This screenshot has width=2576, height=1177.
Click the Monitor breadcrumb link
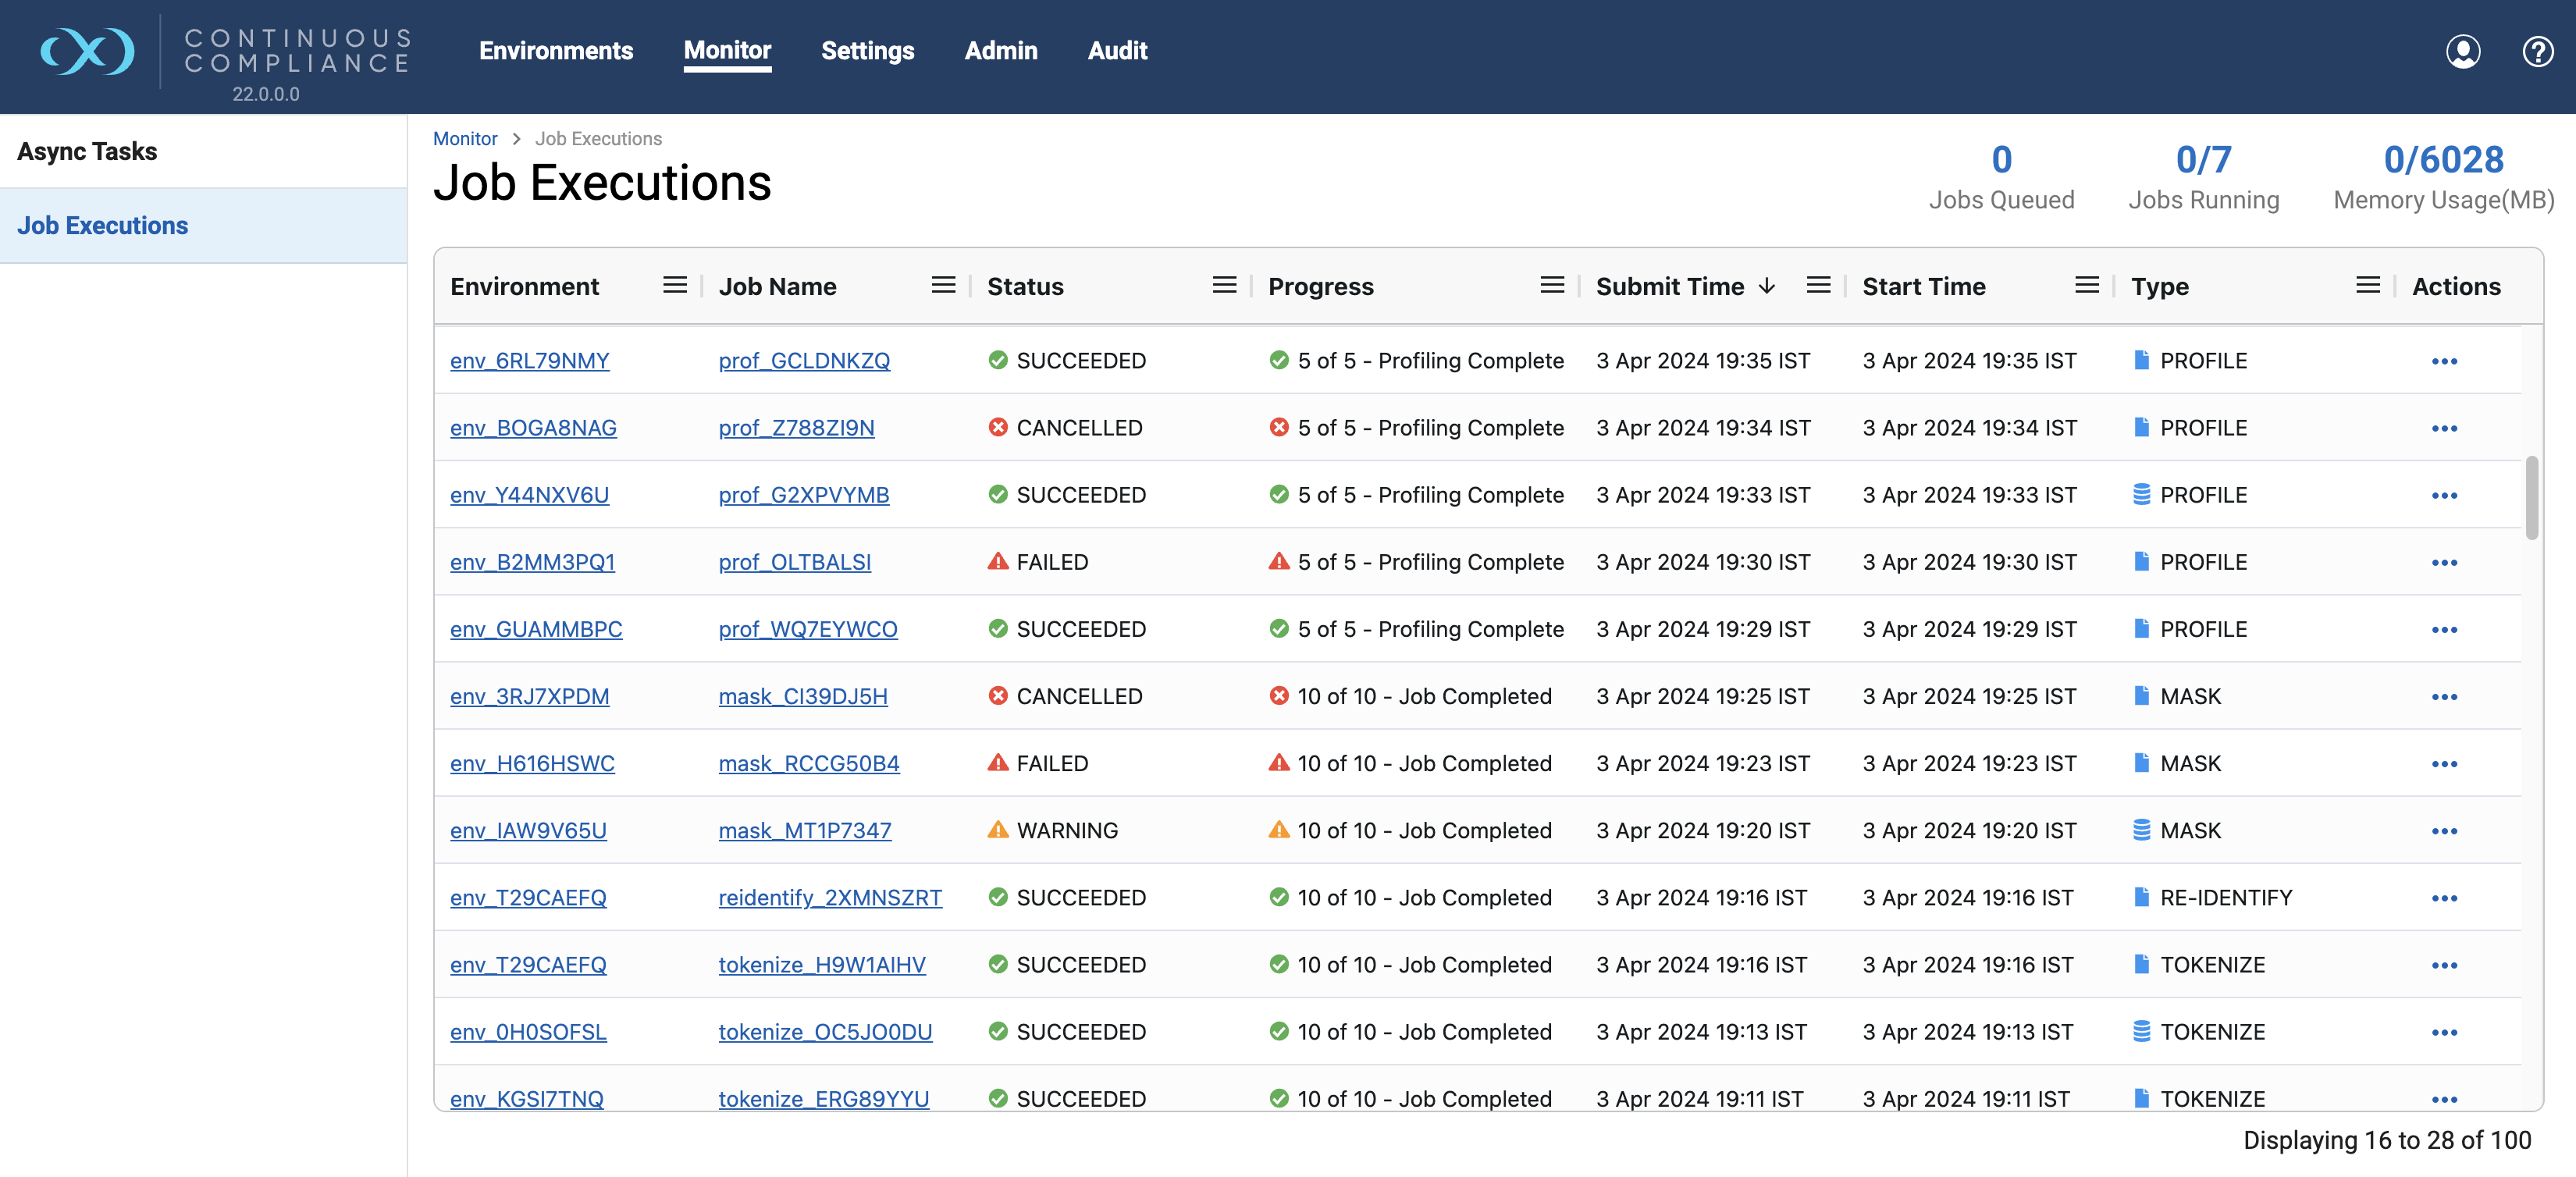coord(465,139)
